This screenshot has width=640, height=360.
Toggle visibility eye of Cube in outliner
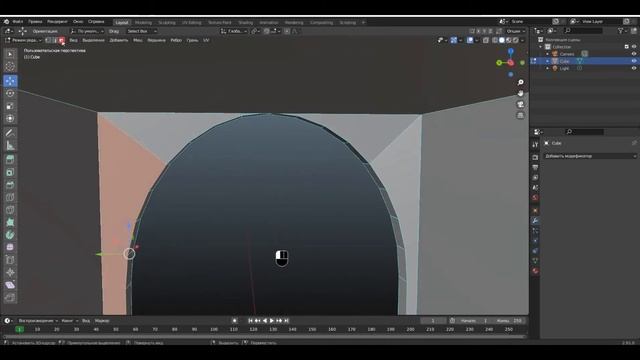coord(634,61)
